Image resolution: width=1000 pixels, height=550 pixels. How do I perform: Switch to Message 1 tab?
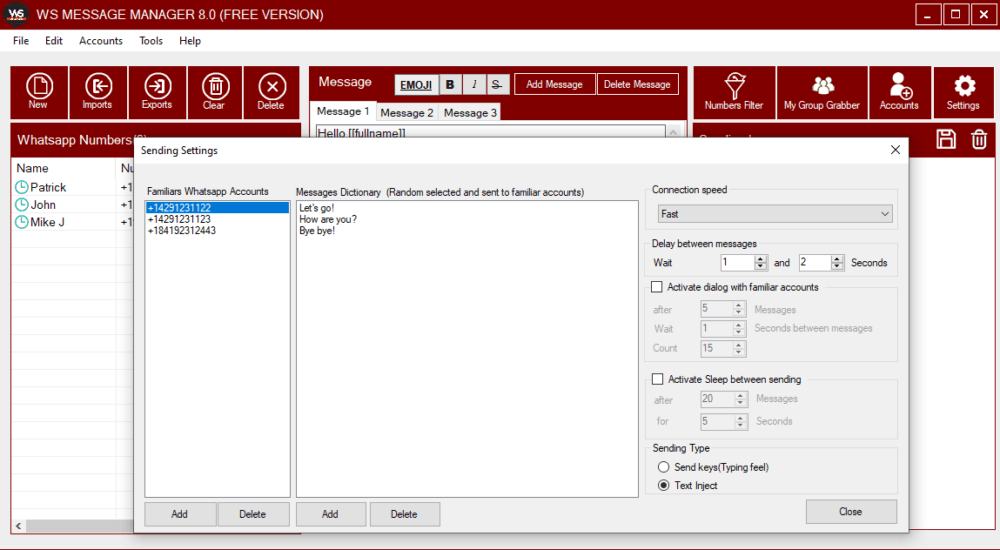click(343, 111)
